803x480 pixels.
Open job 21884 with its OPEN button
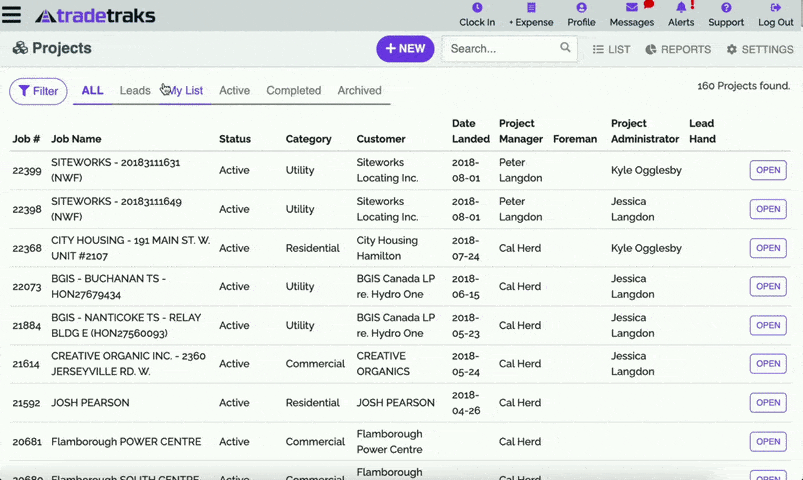pyautogui.click(x=768, y=325)
